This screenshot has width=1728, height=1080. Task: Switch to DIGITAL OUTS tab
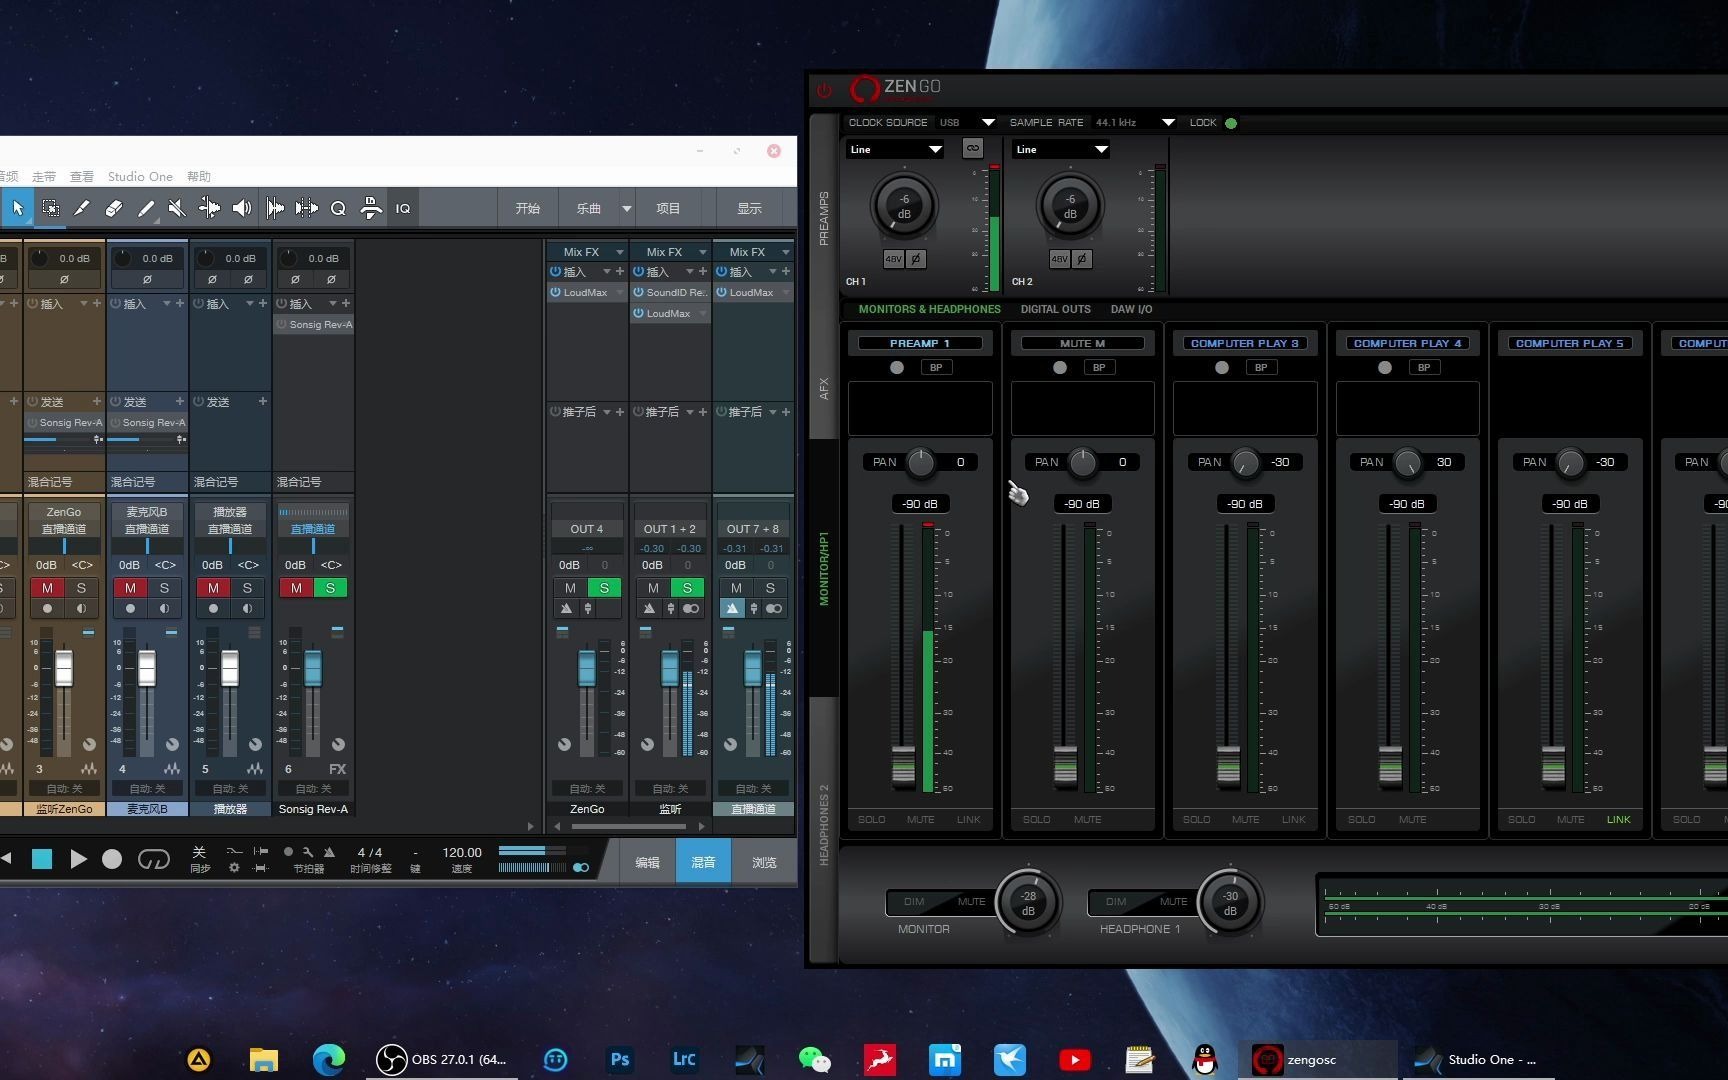[1055, 309]
